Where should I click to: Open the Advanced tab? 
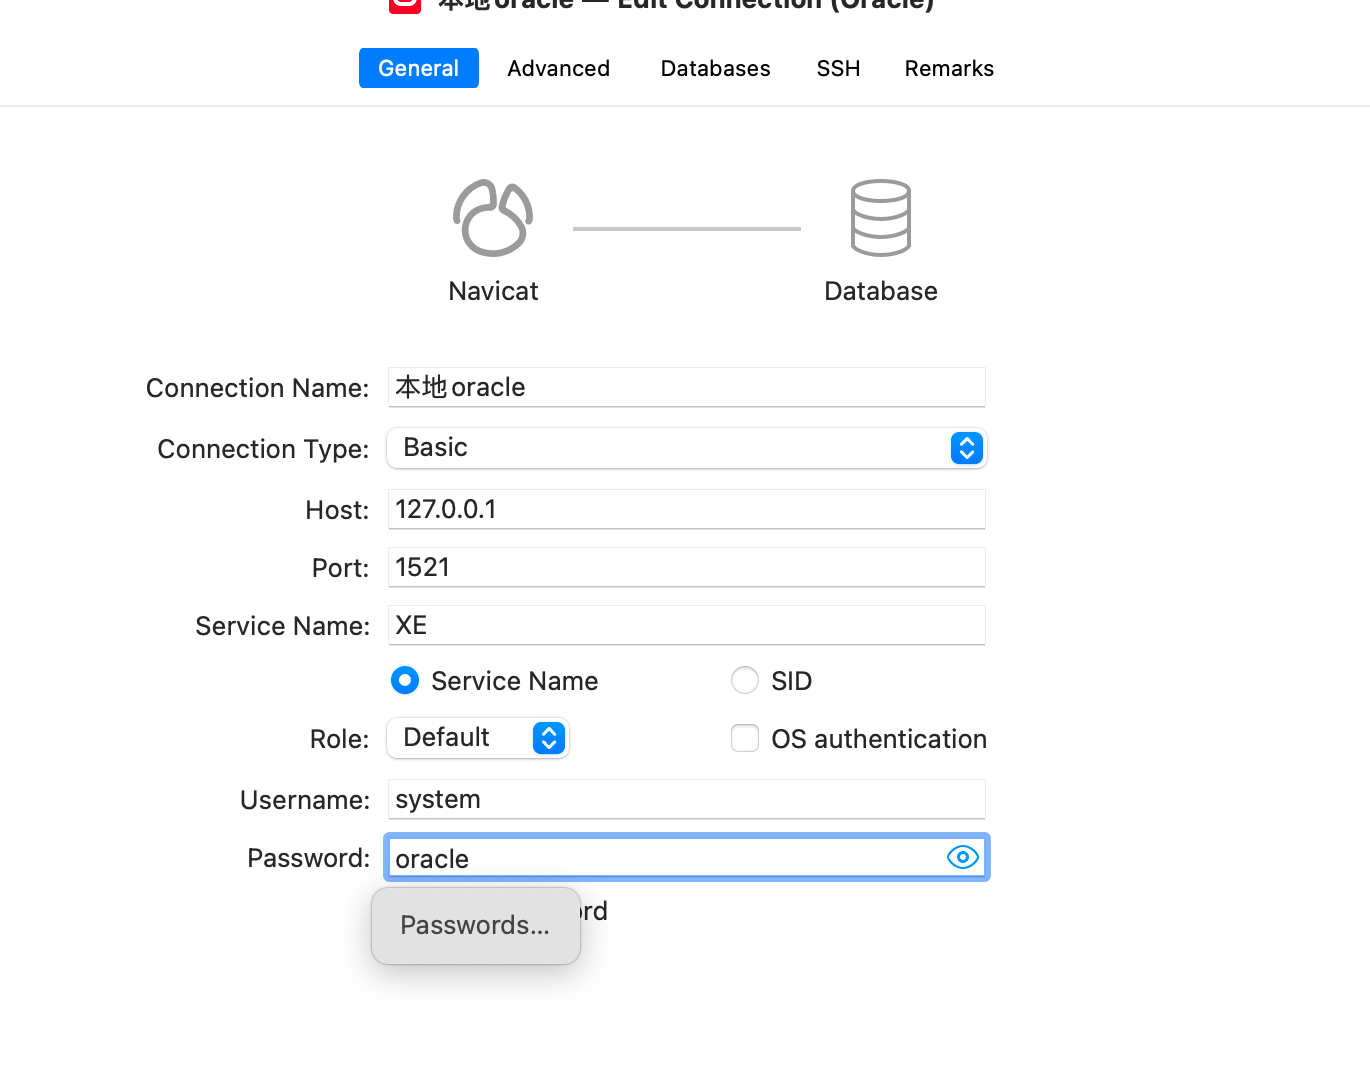point(558,68)
